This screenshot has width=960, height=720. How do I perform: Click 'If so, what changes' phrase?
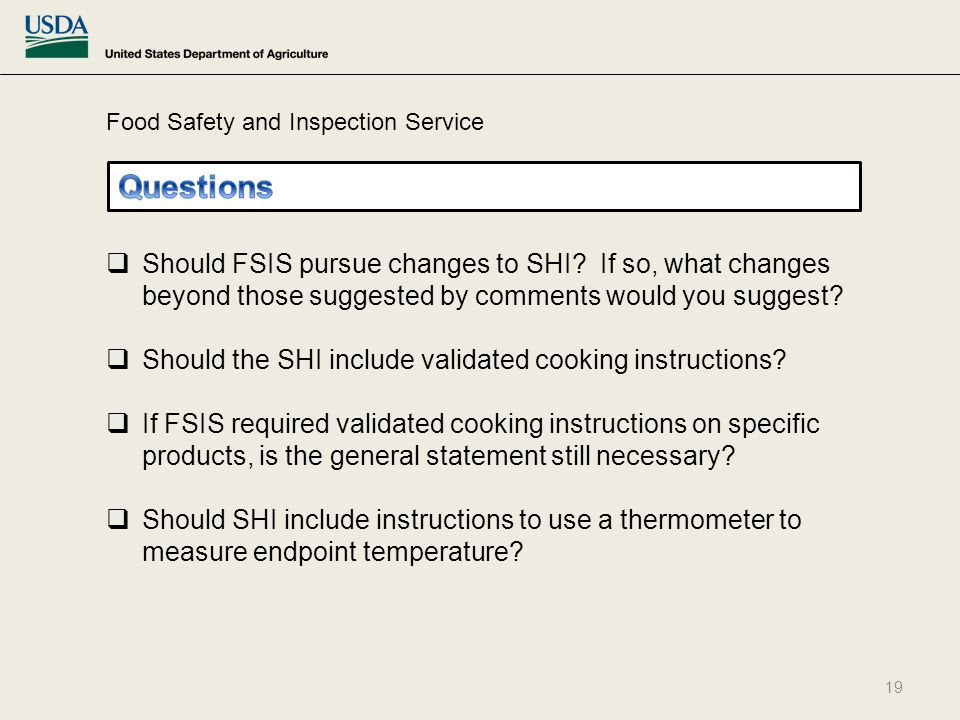pyautogui.click(x=714, y=264)
